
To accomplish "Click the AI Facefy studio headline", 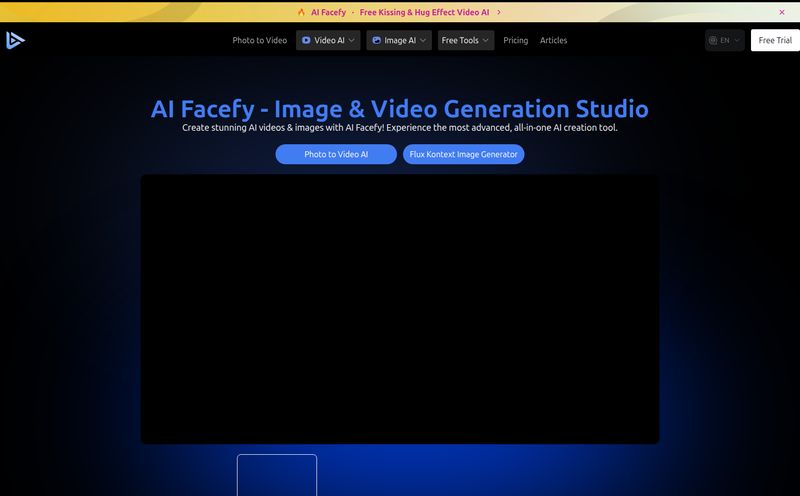I will [x=400, y=109].
